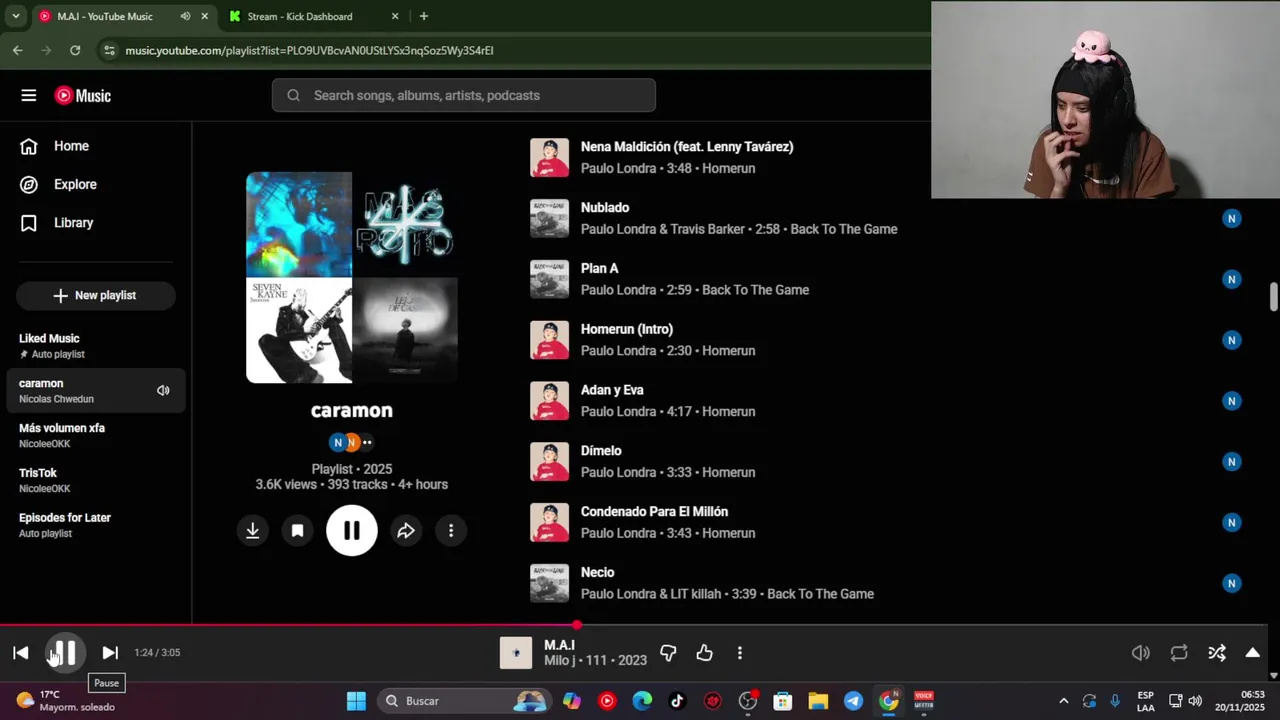Toggle player volume icon
The height and width of the screenshot is (720, 1280).
pos(1141,653)
